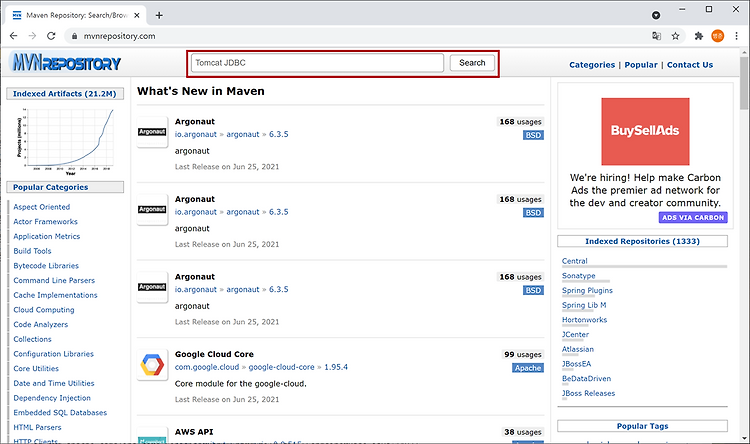
Task: Open the Categories menu link
Action: 592,65
